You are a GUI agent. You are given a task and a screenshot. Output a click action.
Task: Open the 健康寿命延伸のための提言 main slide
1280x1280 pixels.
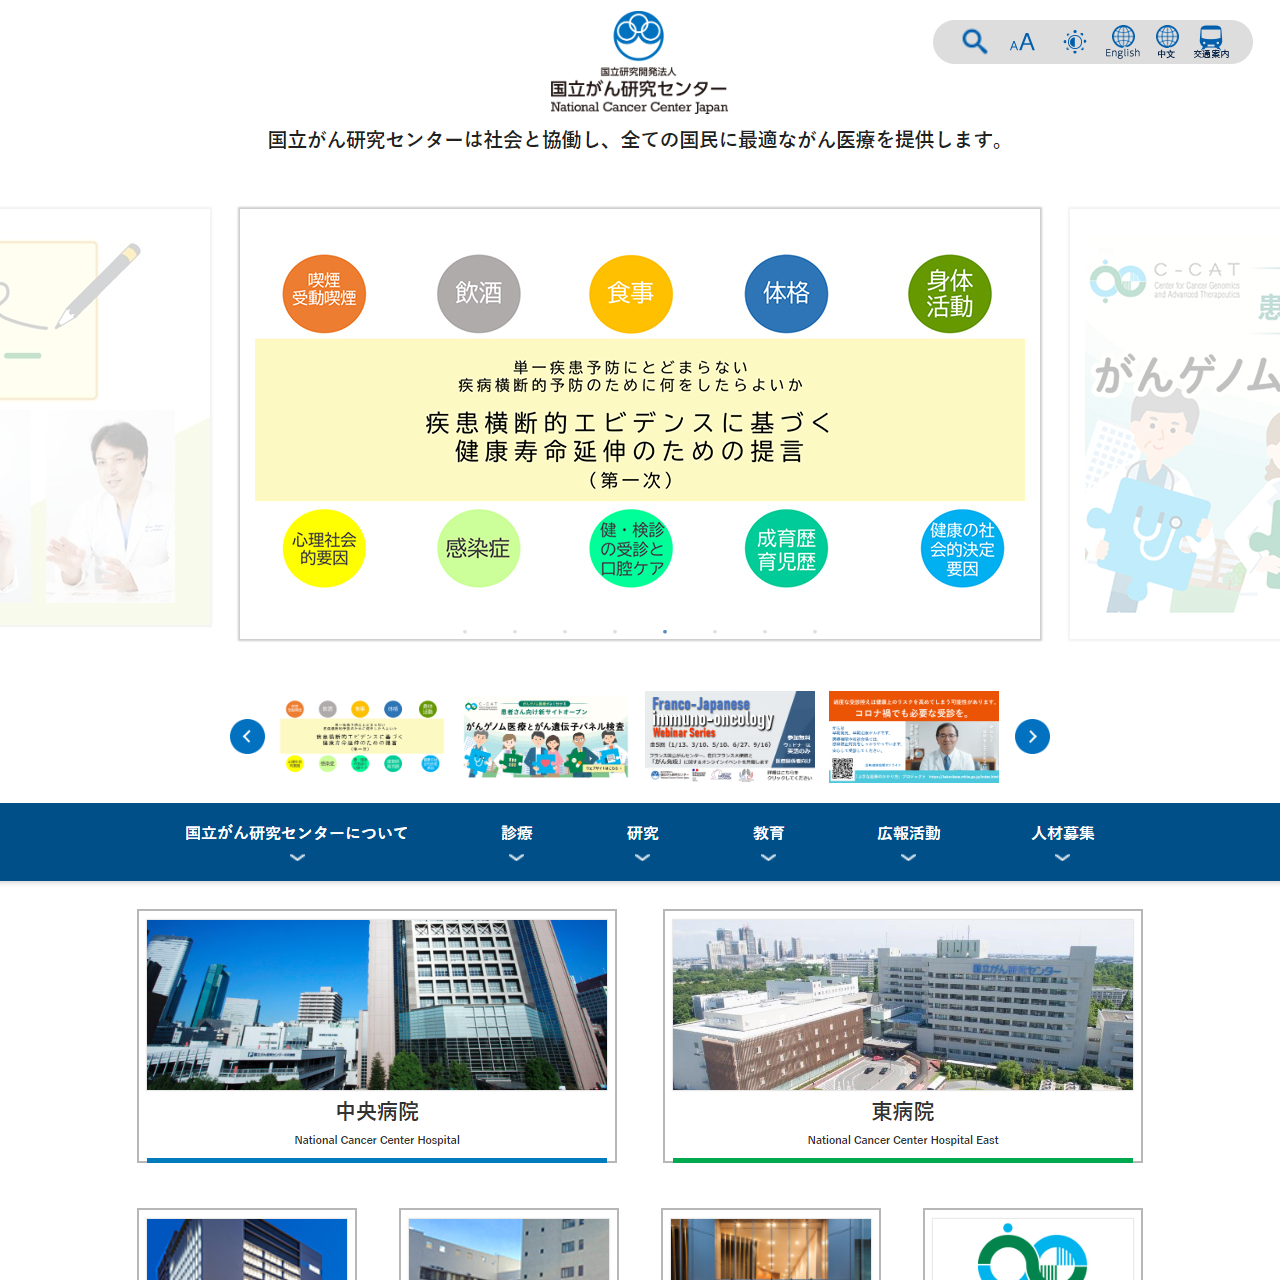click(x=640, y=424)
